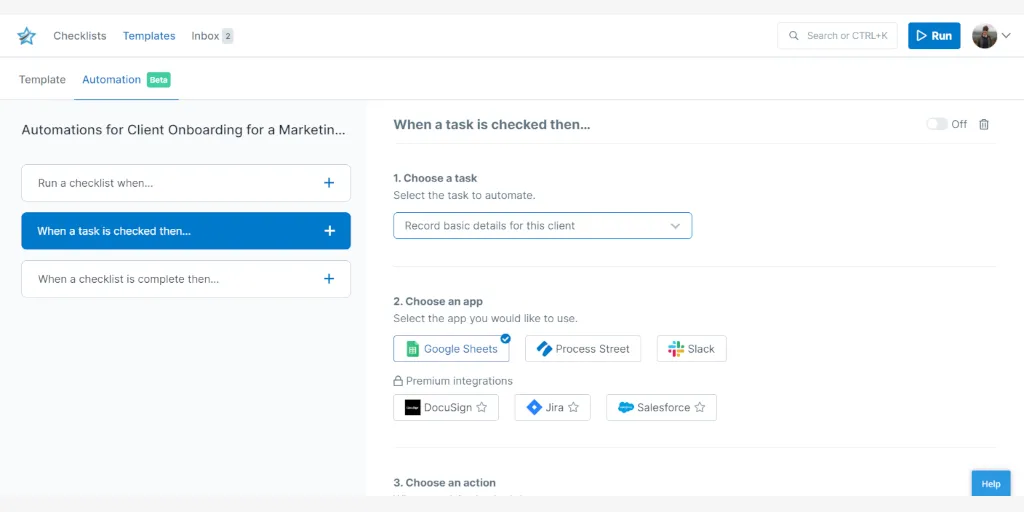
Task: Click the star next to DocuSign
Action: [x=481, y=408]
